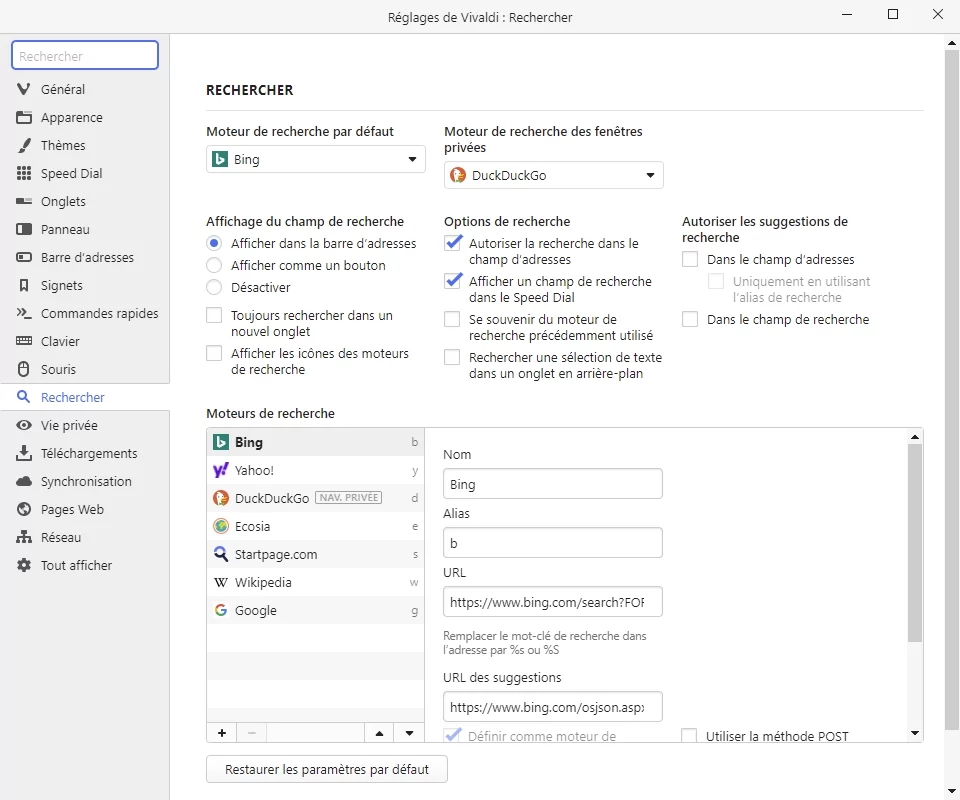Click the Alias field containing b
960x800 pixels.
tap(553, 543)
